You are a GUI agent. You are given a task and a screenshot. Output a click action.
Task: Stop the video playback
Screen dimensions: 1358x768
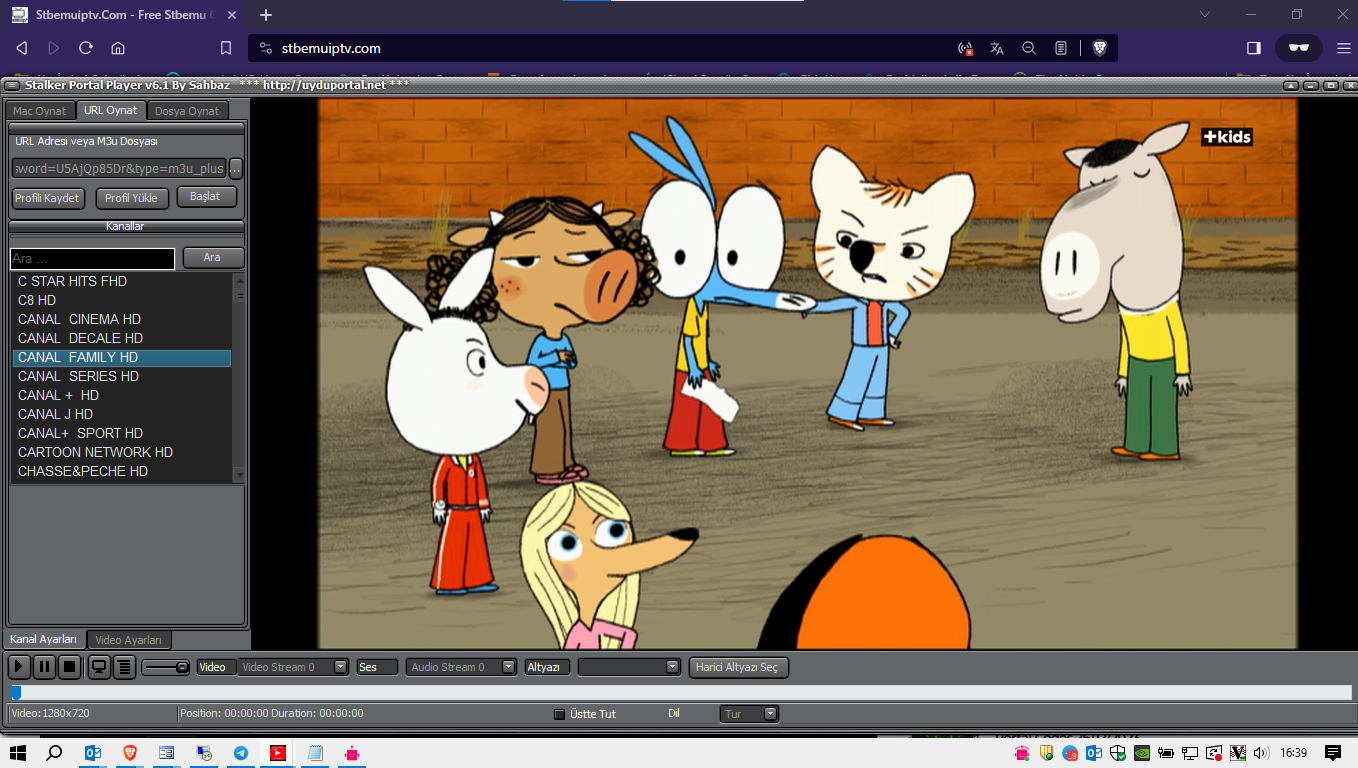click(x=69, y=667)
